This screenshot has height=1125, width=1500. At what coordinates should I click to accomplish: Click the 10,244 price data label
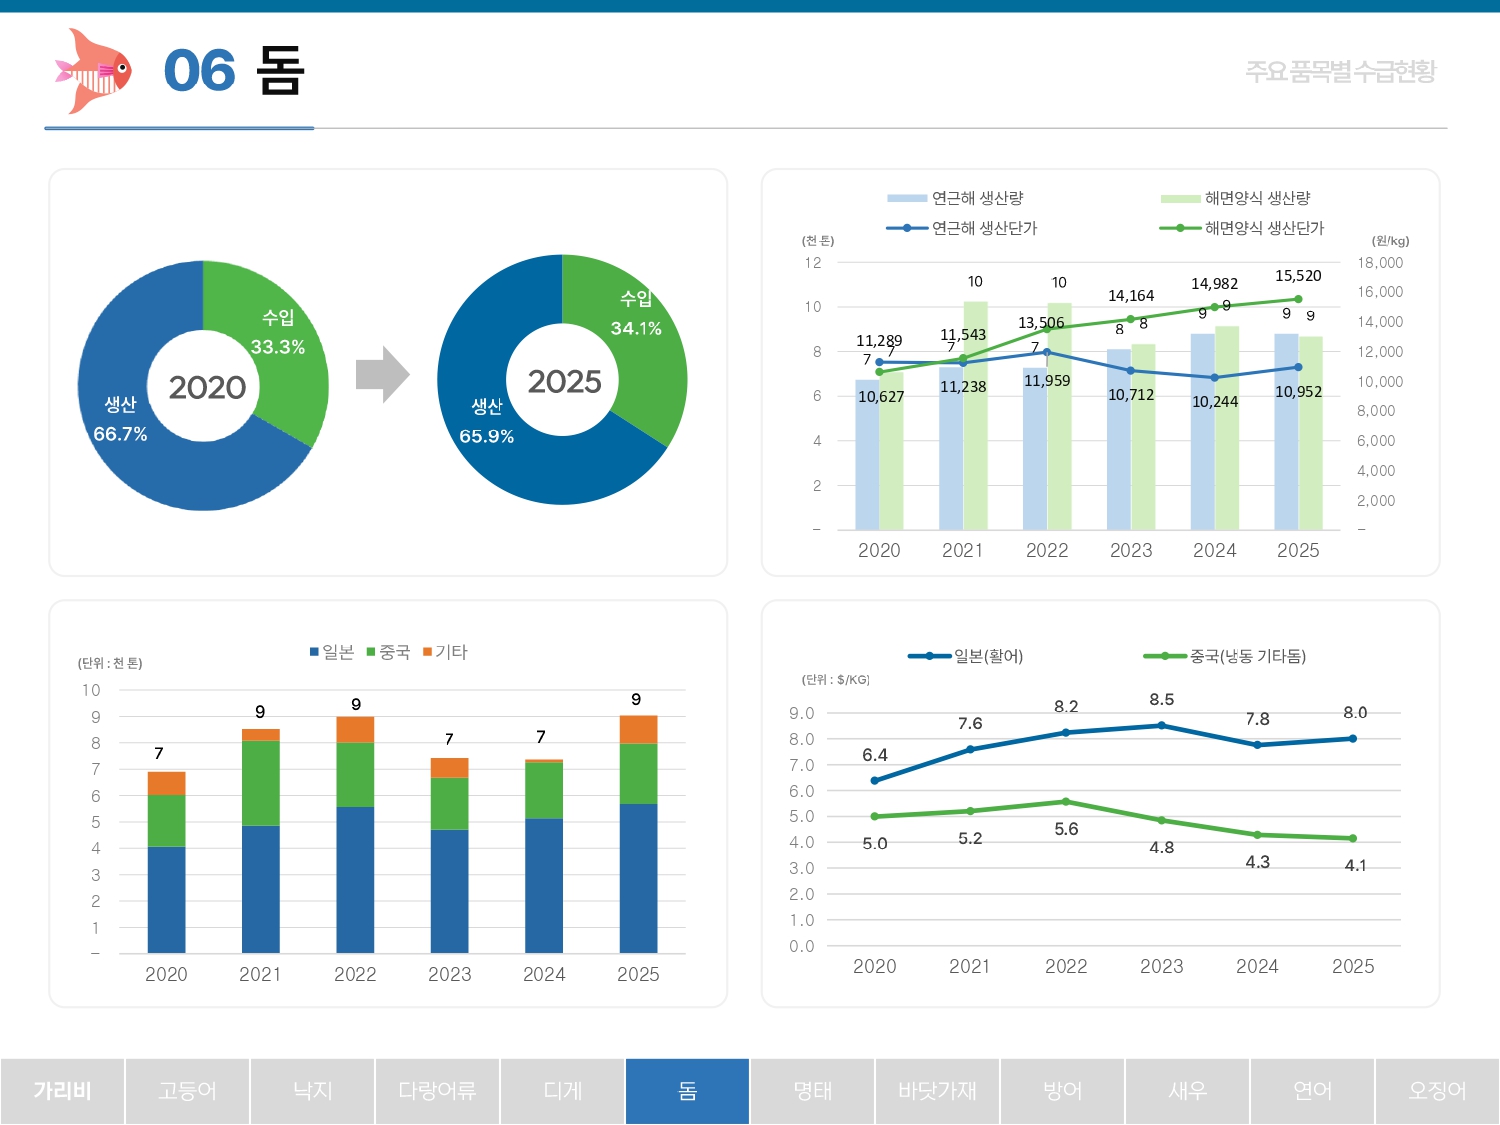pos(1215,402)
